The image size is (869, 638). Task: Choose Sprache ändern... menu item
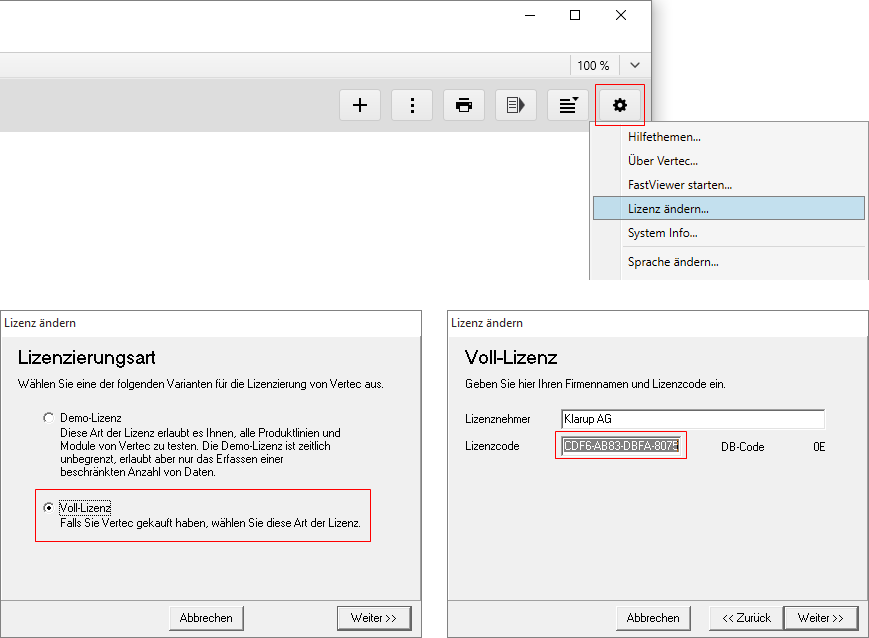pos(673,262)
